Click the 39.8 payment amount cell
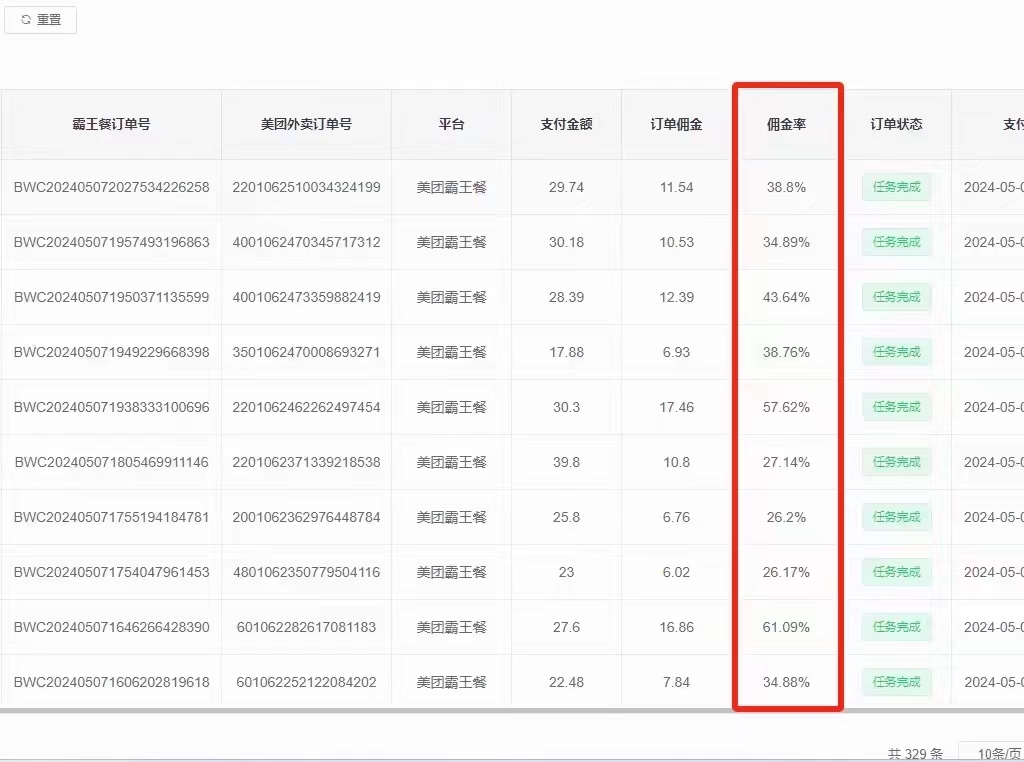This screenshot has width=1024, height=762. (x=566, y=462)
